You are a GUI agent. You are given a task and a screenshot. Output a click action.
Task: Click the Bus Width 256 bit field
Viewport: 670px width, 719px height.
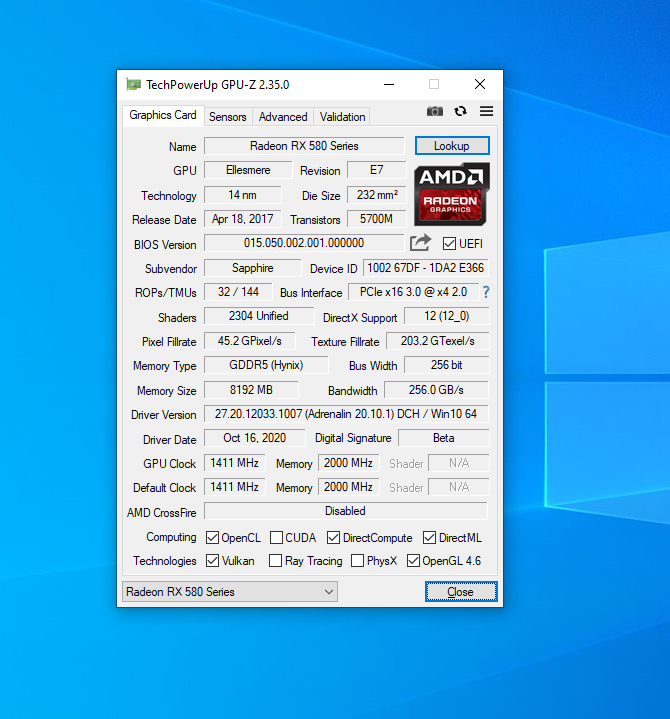[447, 365]
